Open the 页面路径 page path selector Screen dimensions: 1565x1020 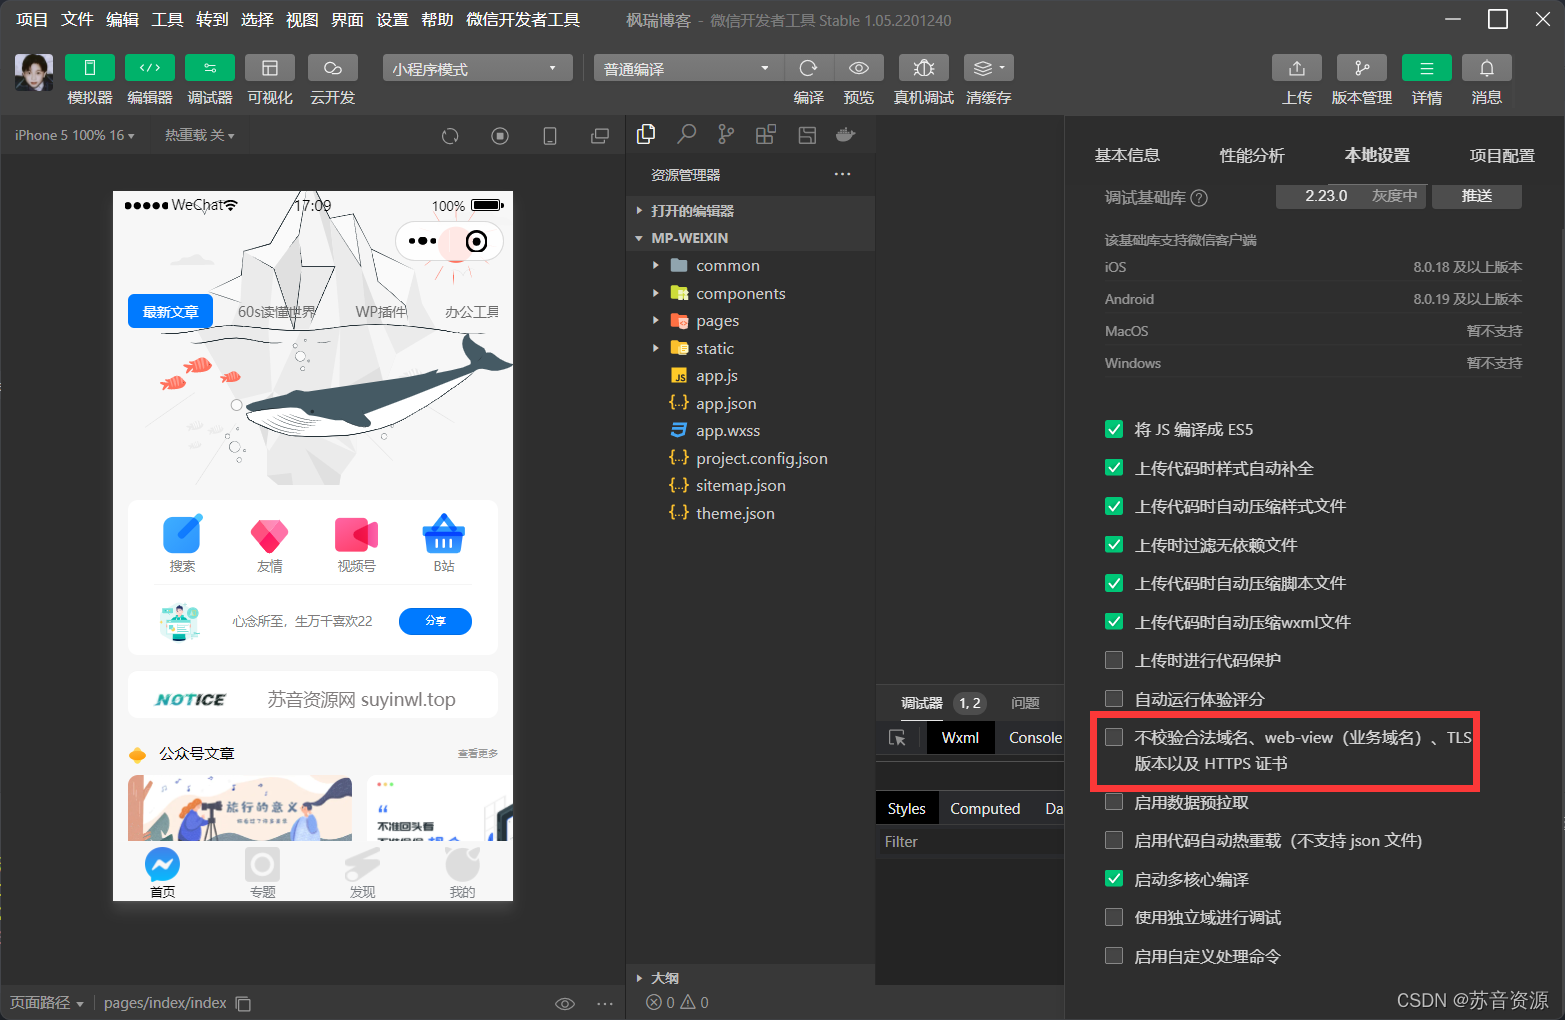[x=47, y=1002]
